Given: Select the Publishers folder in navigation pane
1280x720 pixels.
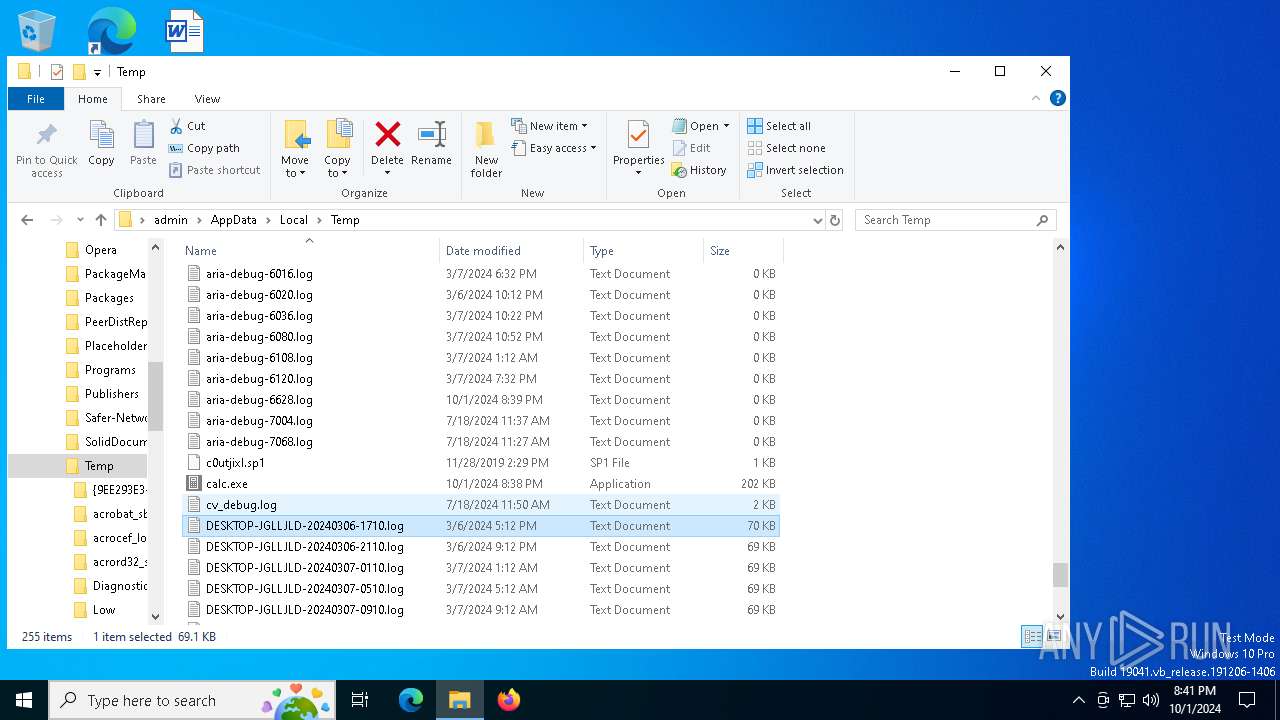Looking at the screenshot, I should [x=111, y=394].
